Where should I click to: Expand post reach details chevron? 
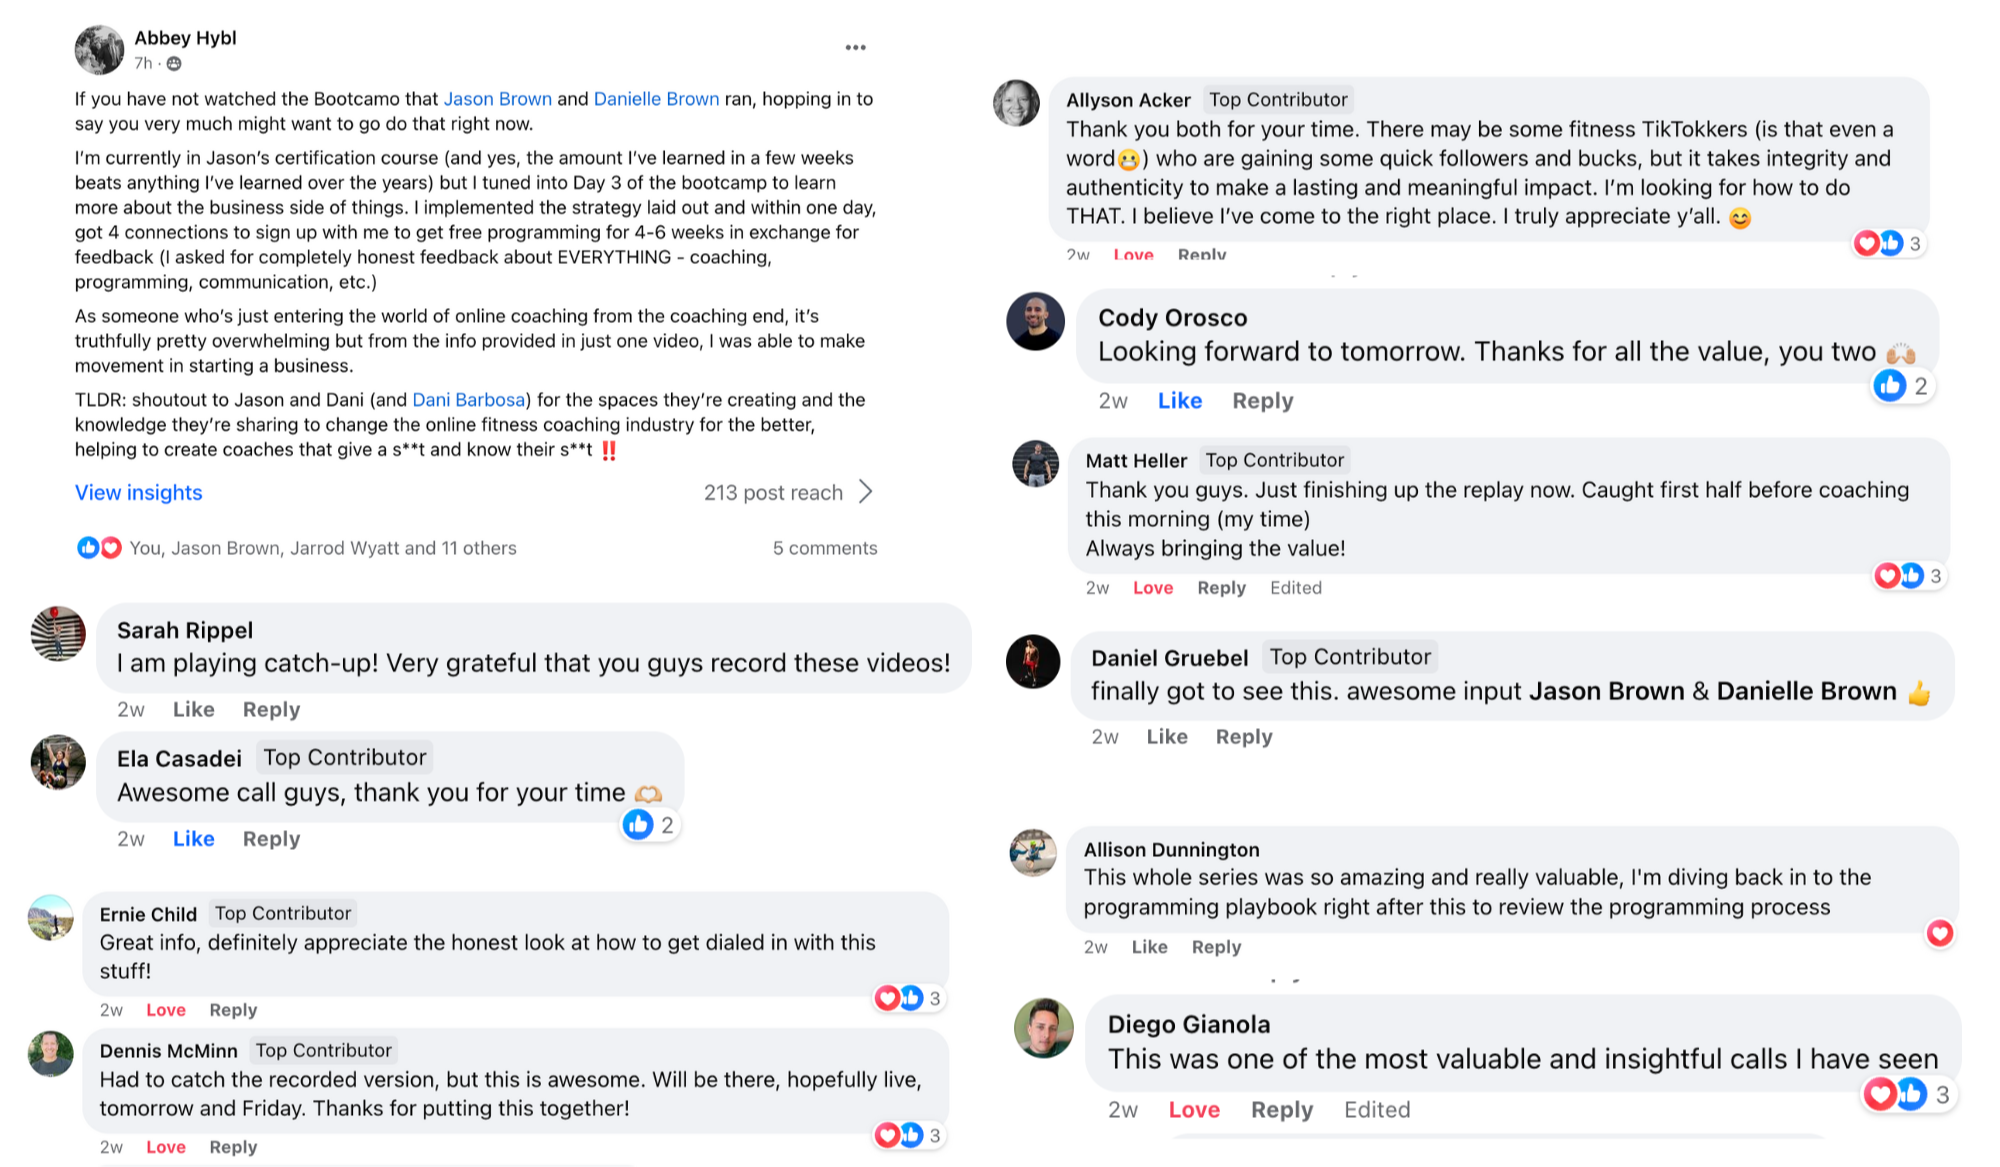click(866, 492)
